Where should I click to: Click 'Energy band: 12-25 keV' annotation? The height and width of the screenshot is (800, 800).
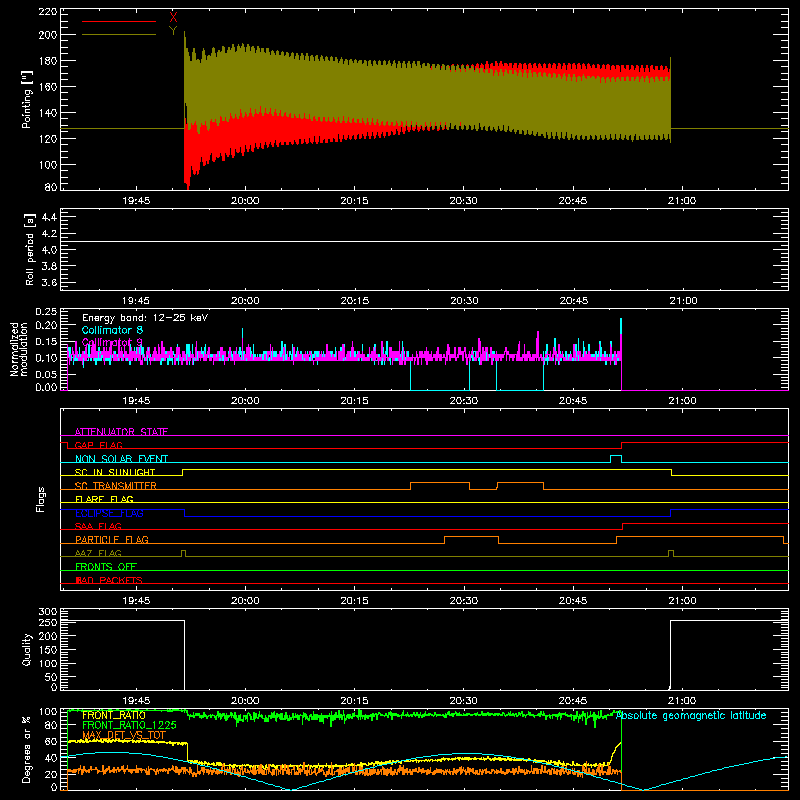click(x=145, y=318)
